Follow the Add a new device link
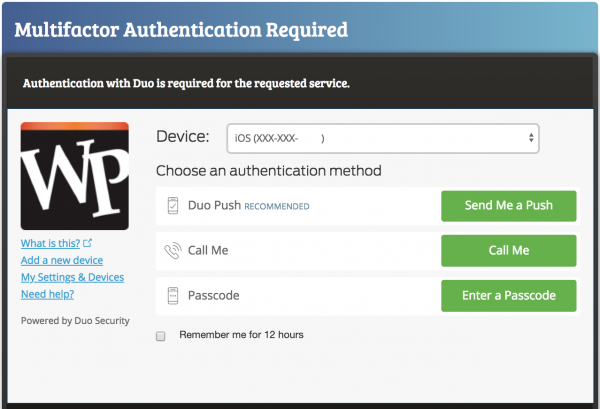The image size is (600, 409). click(62, 260)
